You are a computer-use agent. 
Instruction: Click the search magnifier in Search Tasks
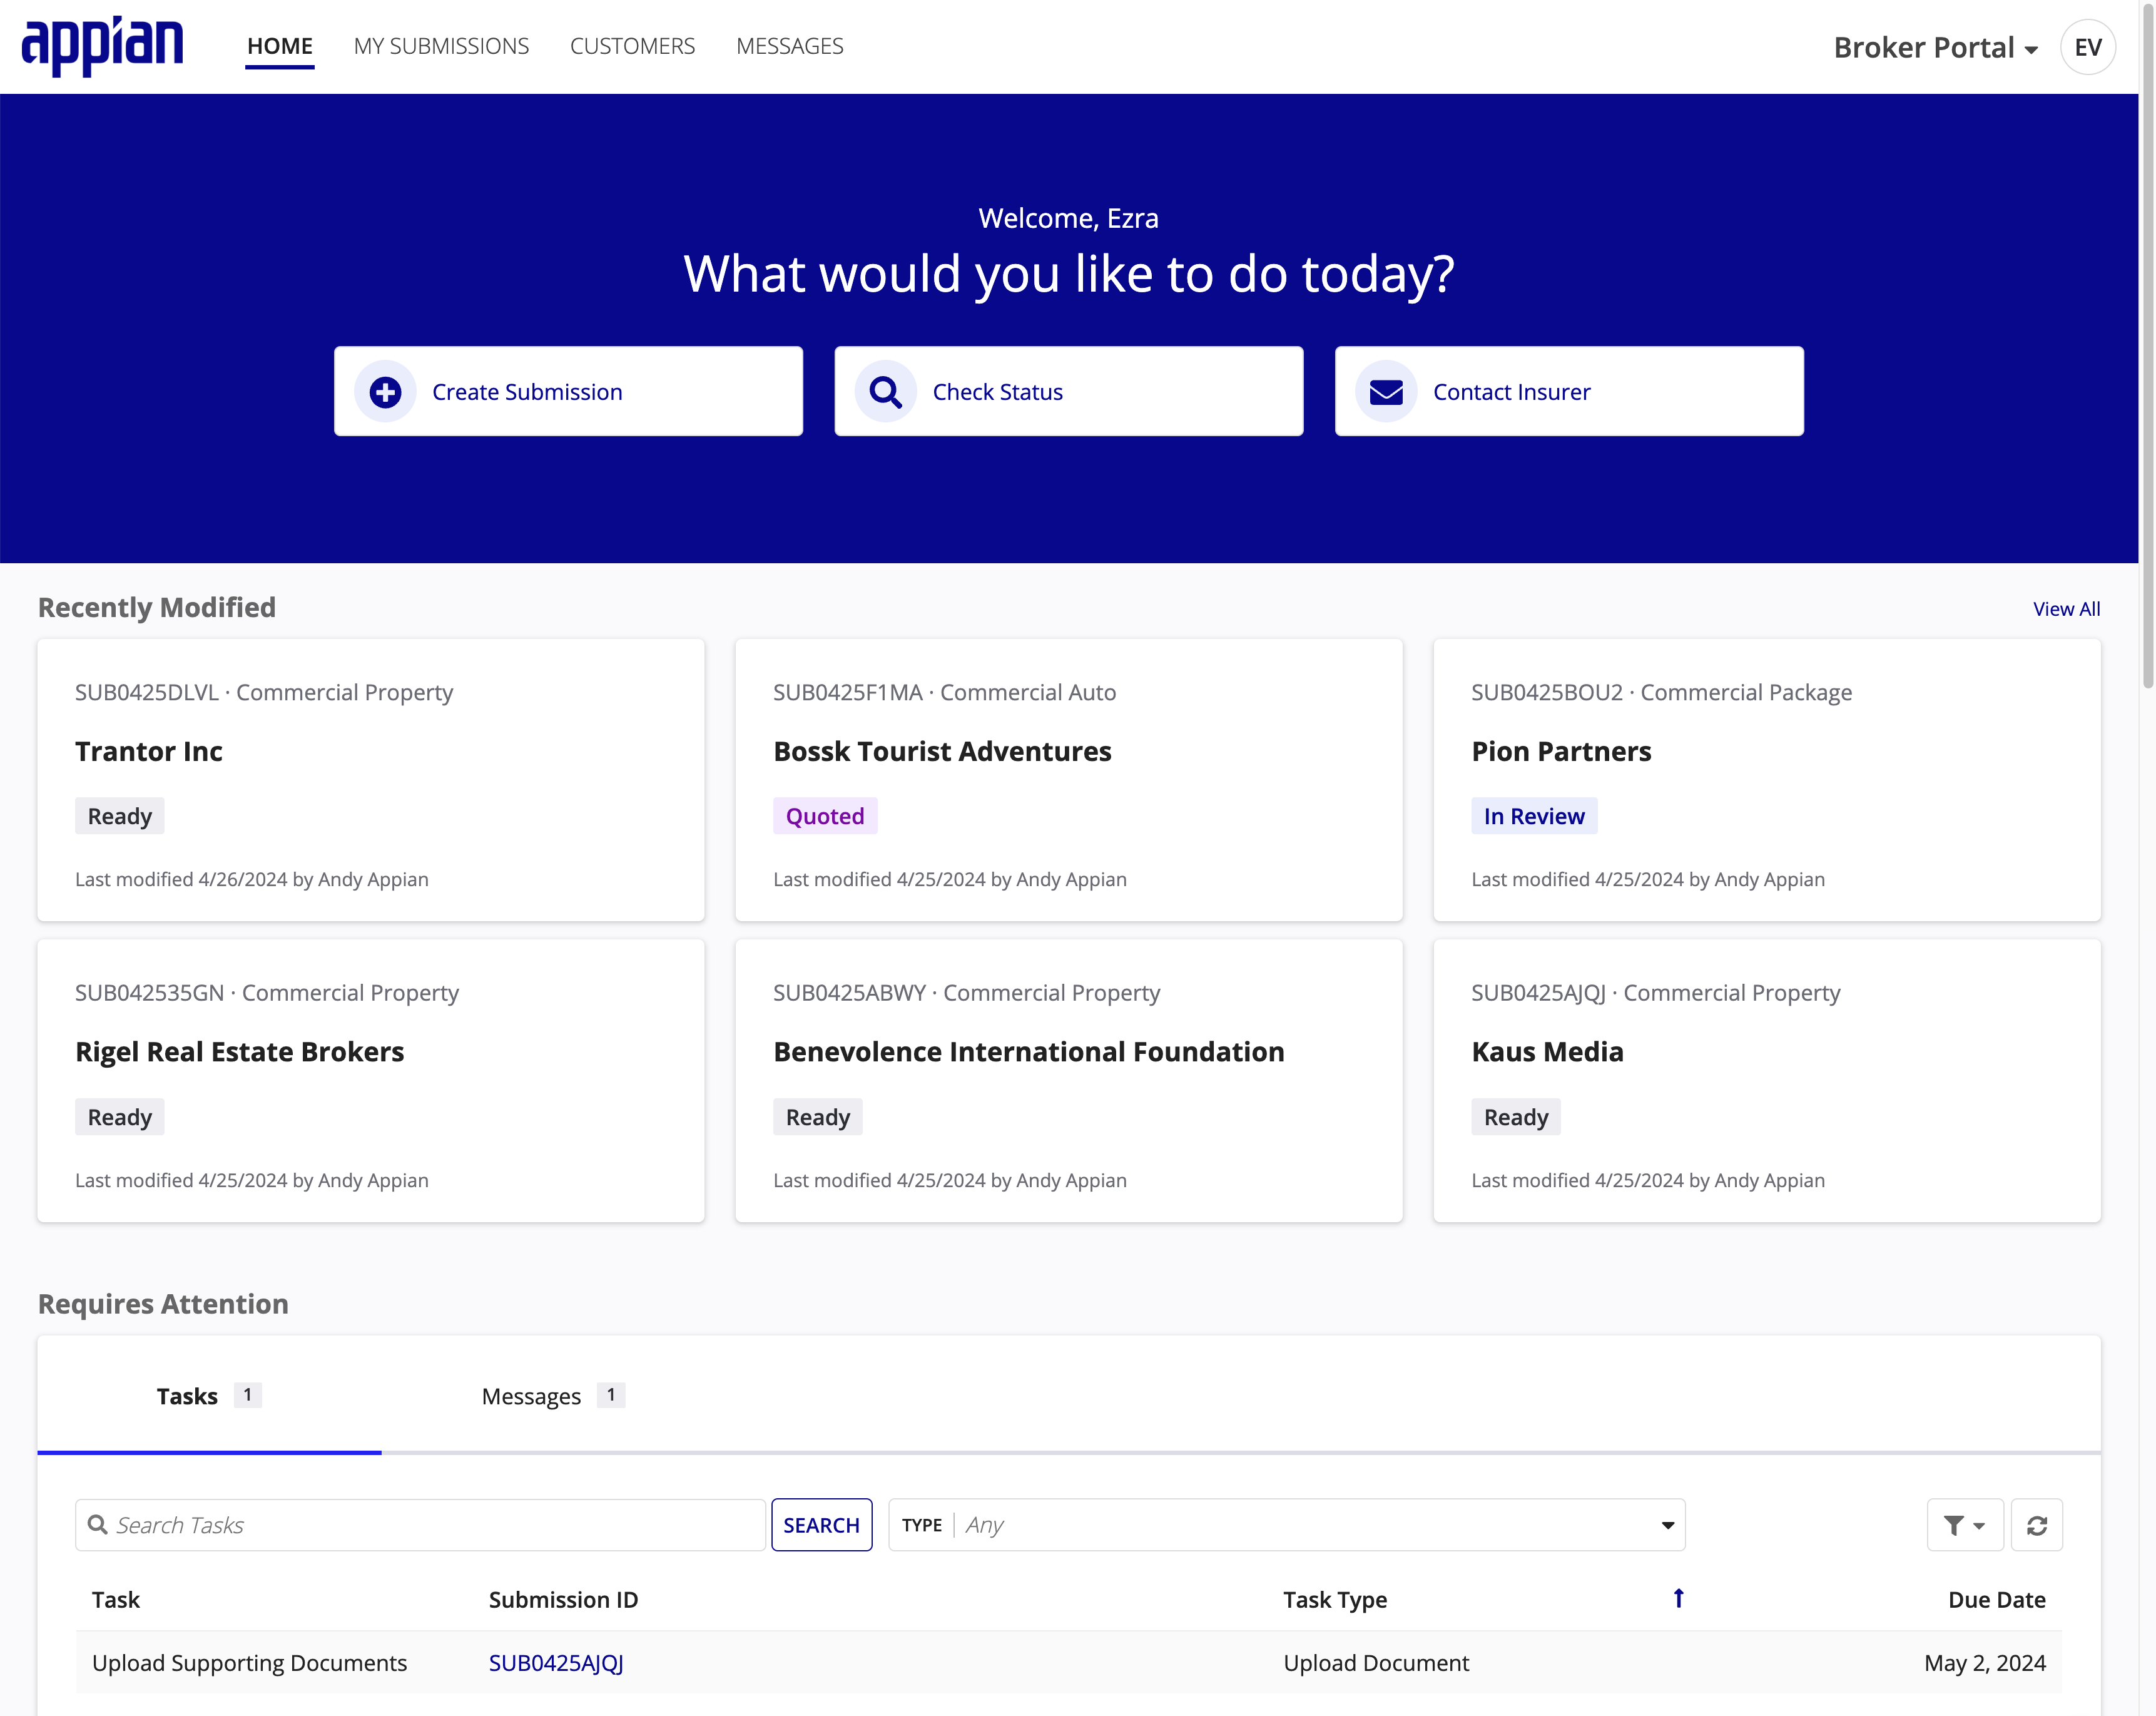click(x=98, y=1525)
